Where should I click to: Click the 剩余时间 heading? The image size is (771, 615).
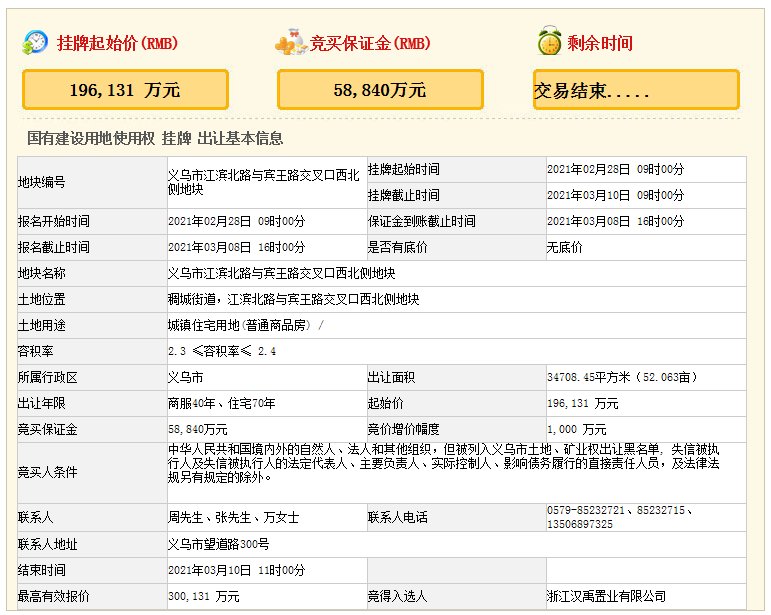coord(599,43)
